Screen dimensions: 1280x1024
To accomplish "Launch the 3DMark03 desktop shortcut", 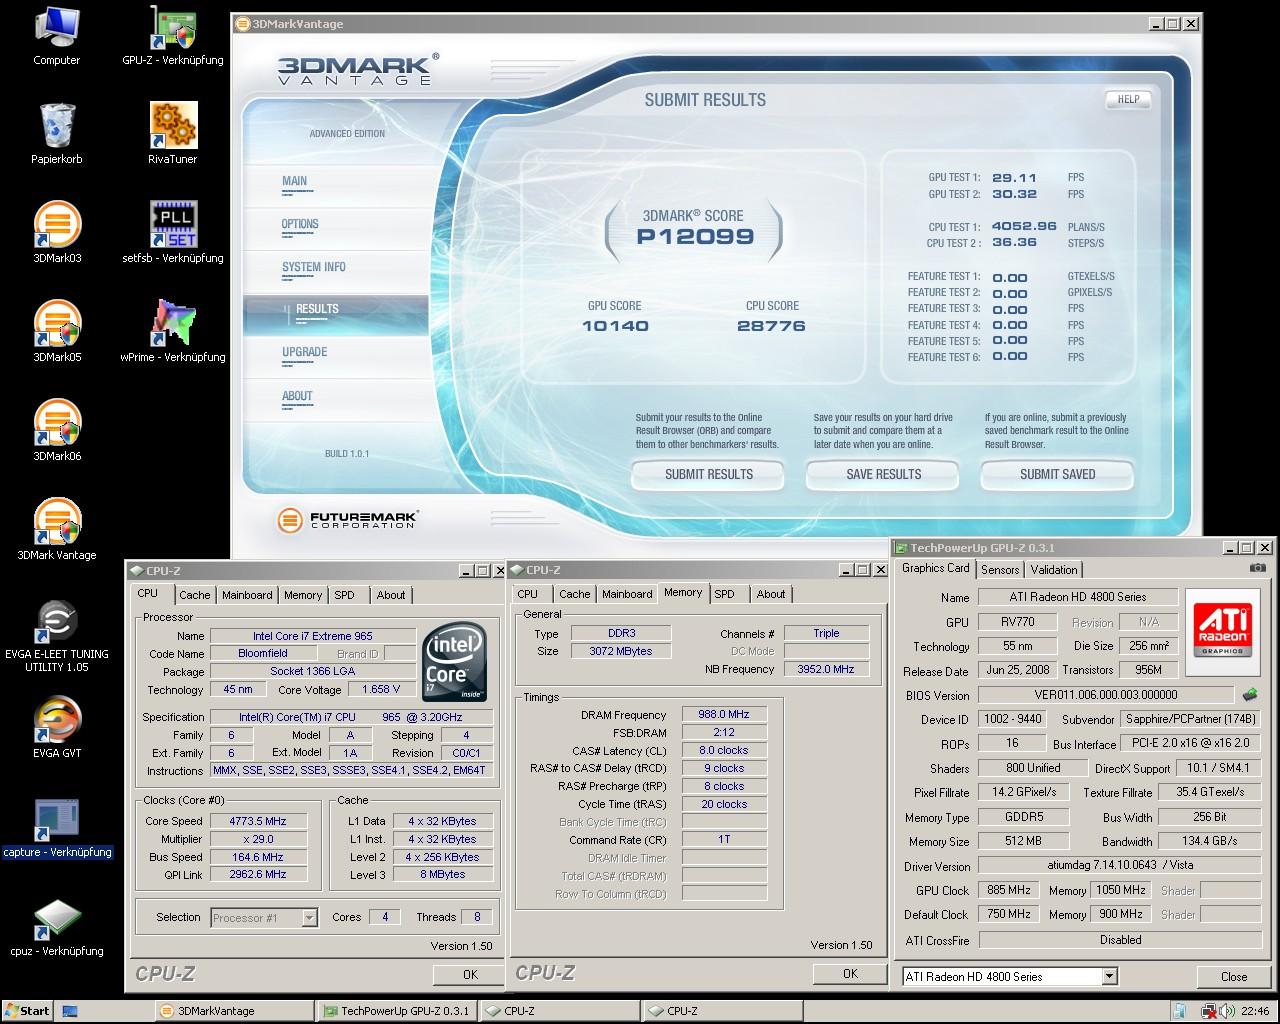I will 57,233.
